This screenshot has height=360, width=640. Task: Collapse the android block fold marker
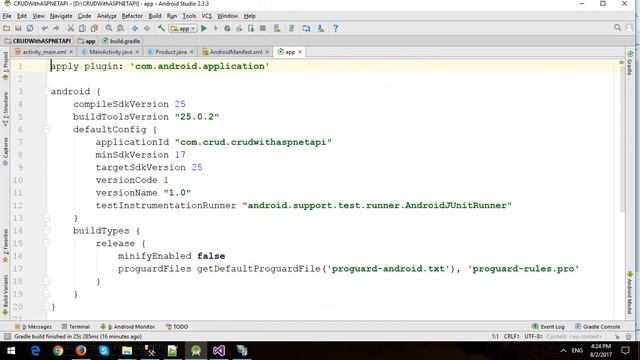46,91
